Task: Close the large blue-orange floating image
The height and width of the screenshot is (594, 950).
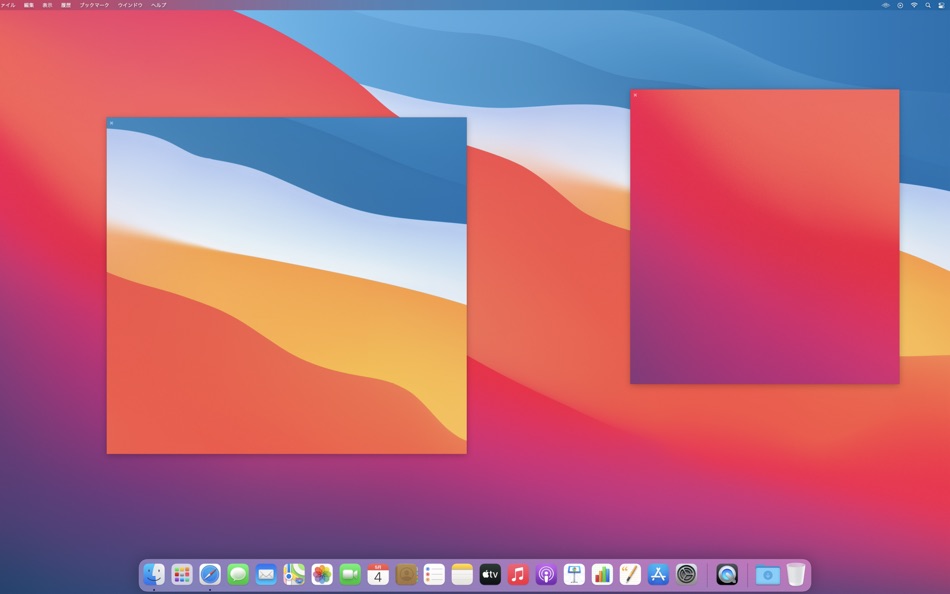Action: pos(111,123)
